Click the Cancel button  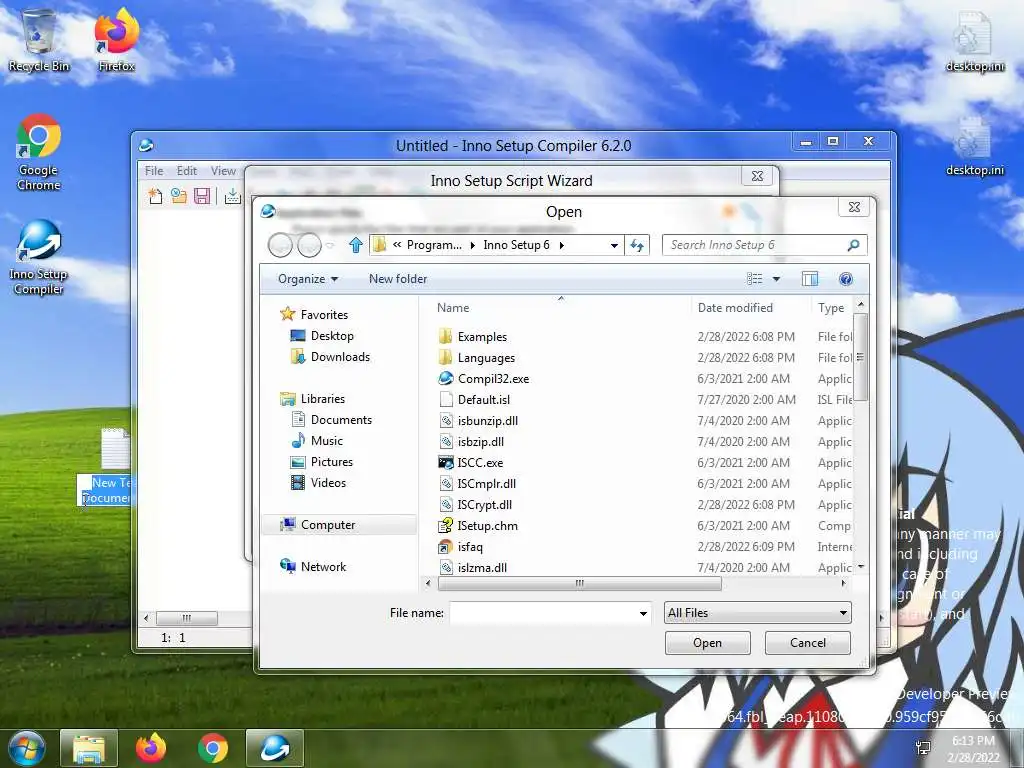point(808,643)
